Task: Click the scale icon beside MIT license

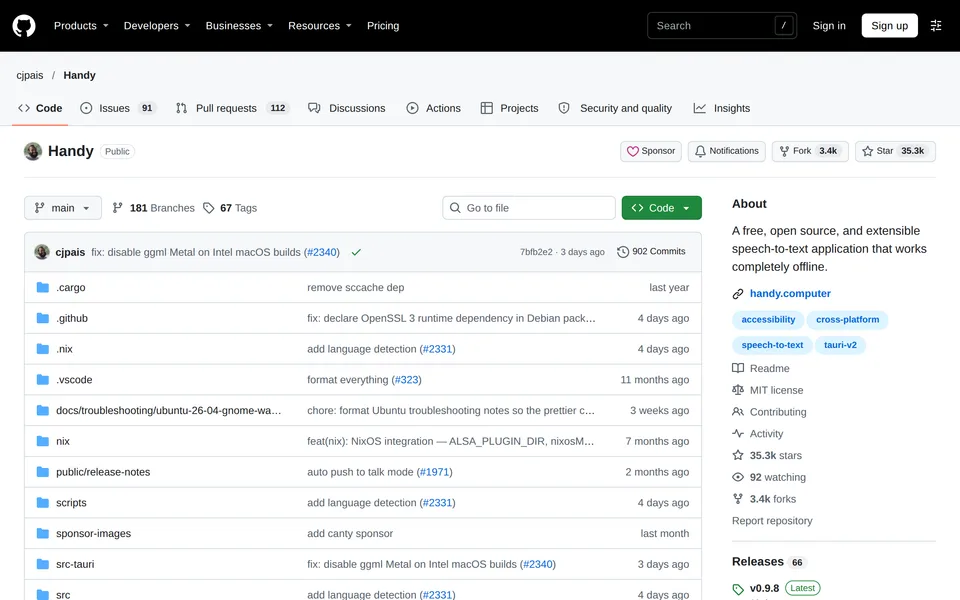Action: 738,390
